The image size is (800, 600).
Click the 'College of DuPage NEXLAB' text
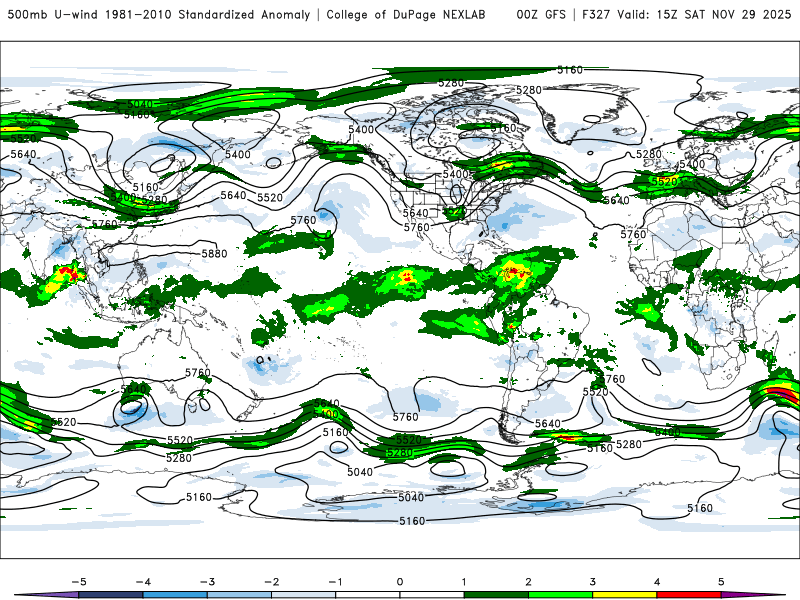pos(406,14)
